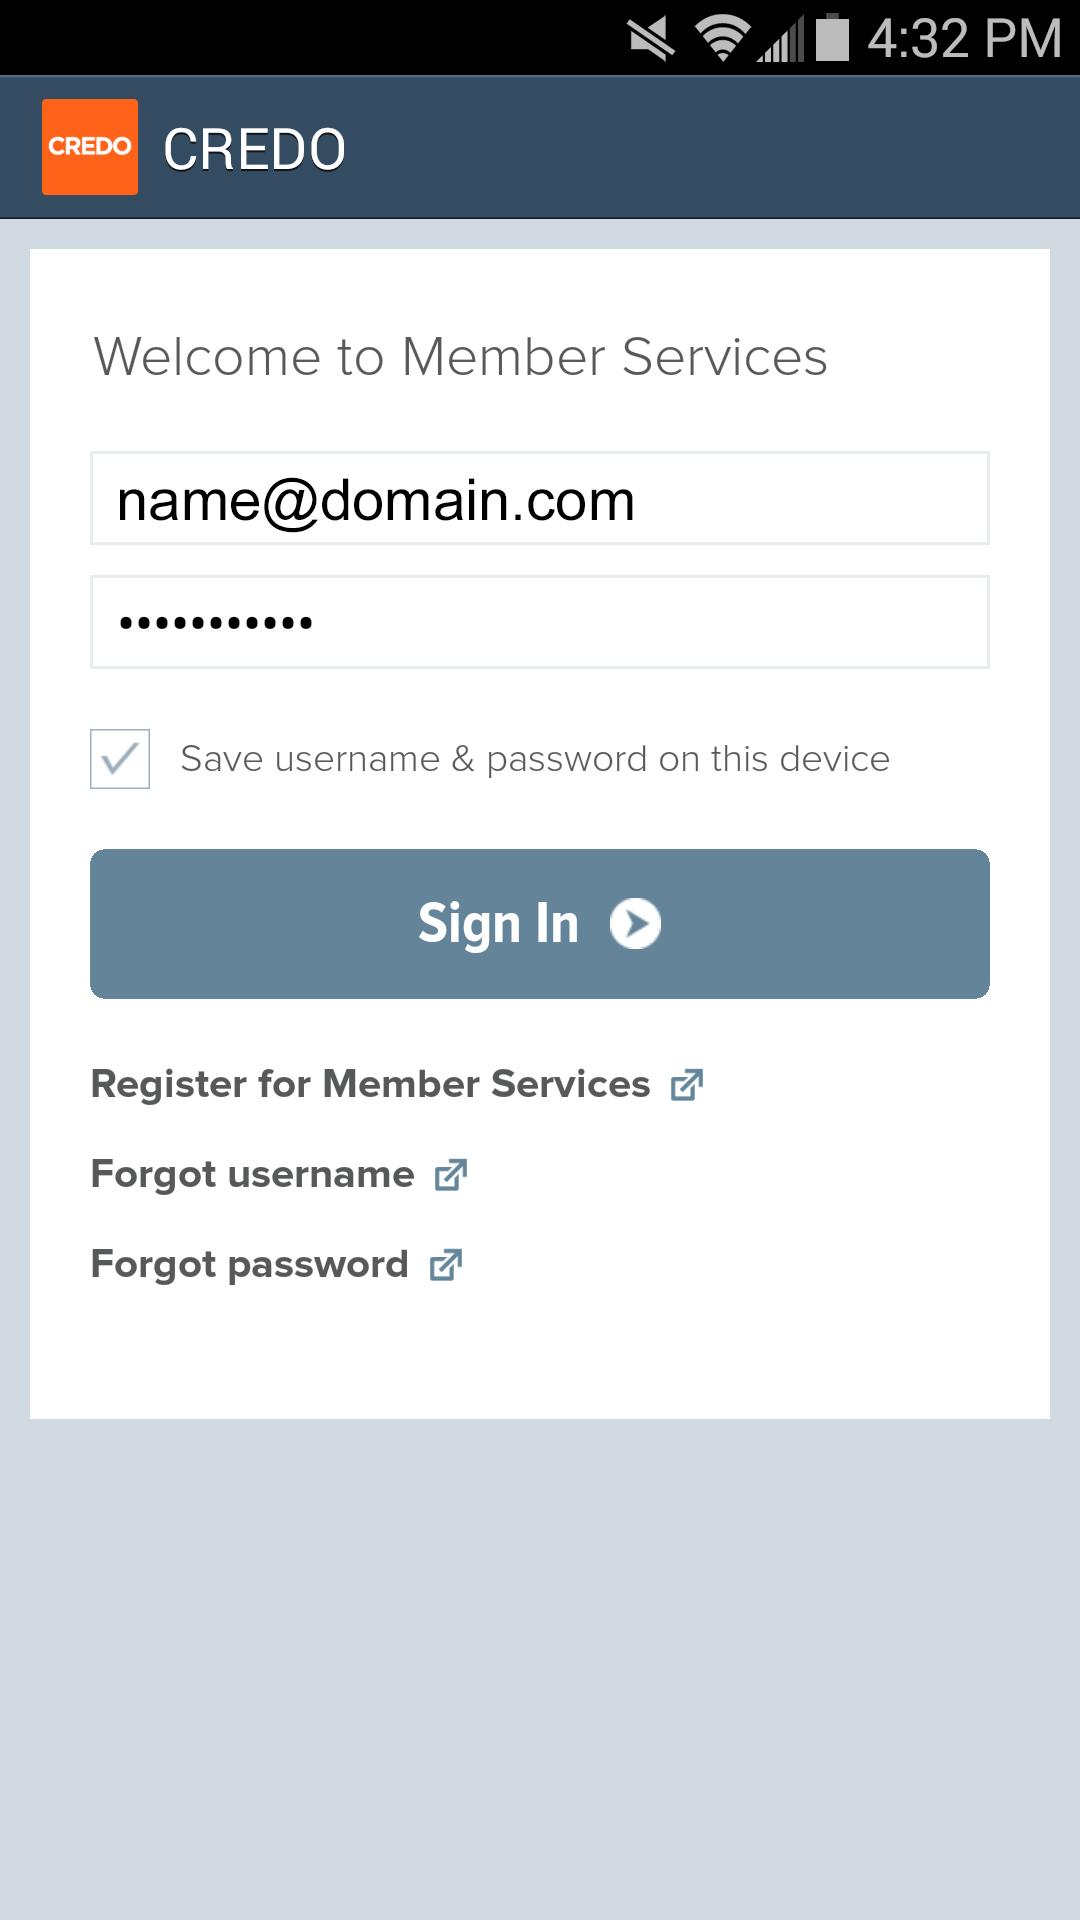Tap the muted sound status icon
Viewport: 1080px width, 1920px height.
[x=651, y=38]
